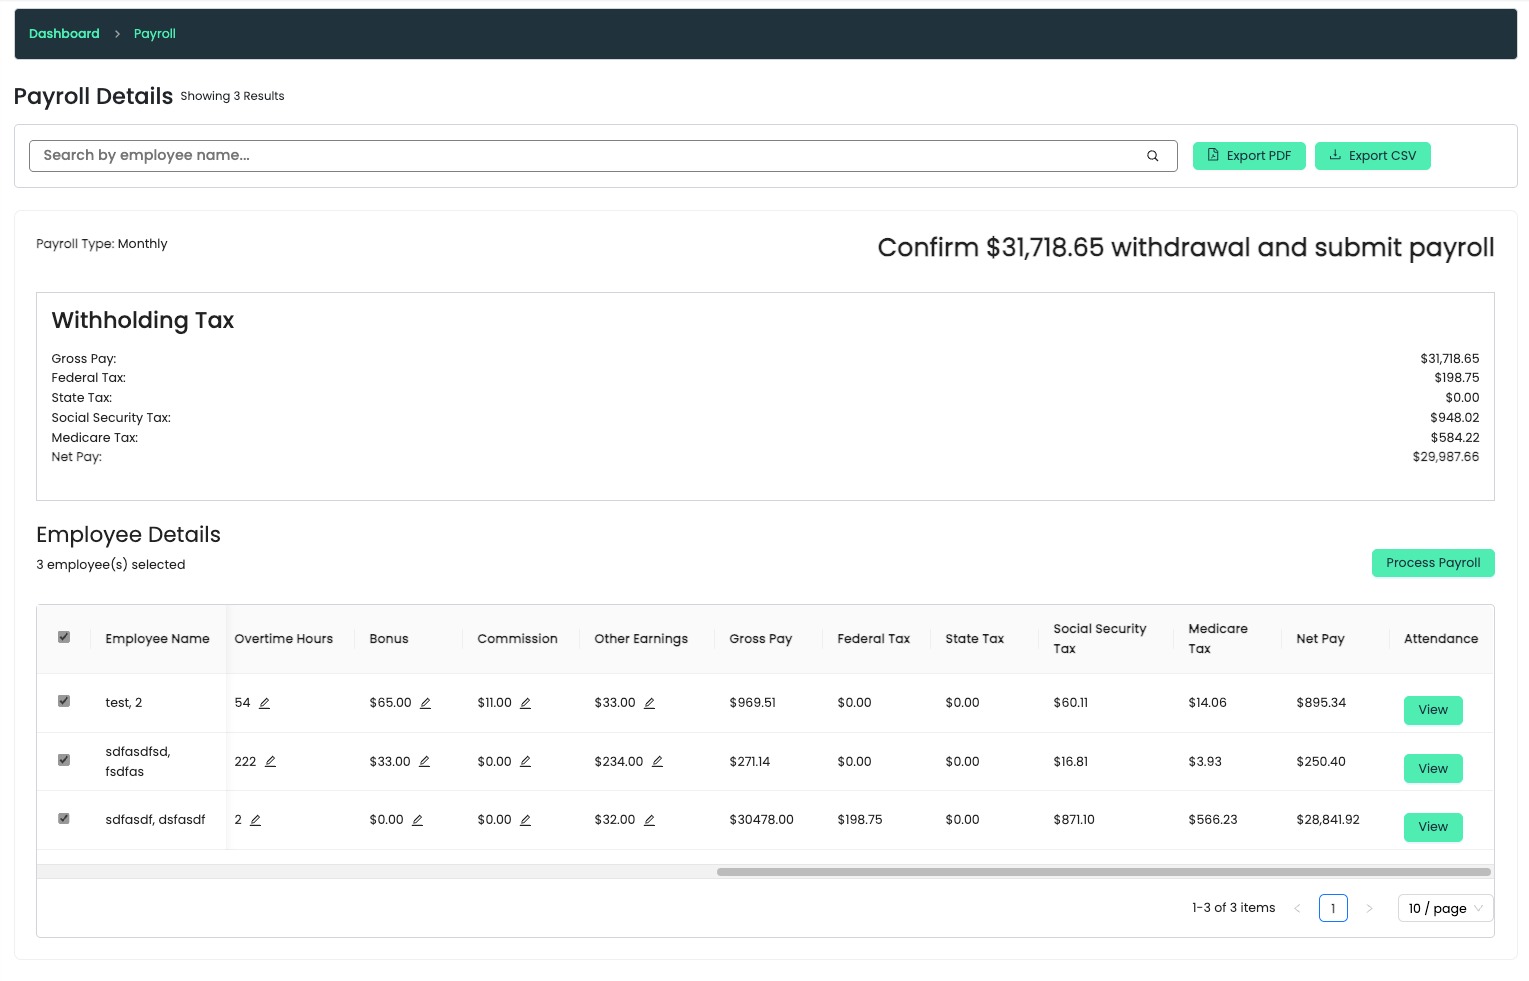Image resolution: width=1529 pixels, height=981 pixels.
Task: Edit the $234.00 other earnings for sdfasdfsd
Action: [x=657, y=761]
